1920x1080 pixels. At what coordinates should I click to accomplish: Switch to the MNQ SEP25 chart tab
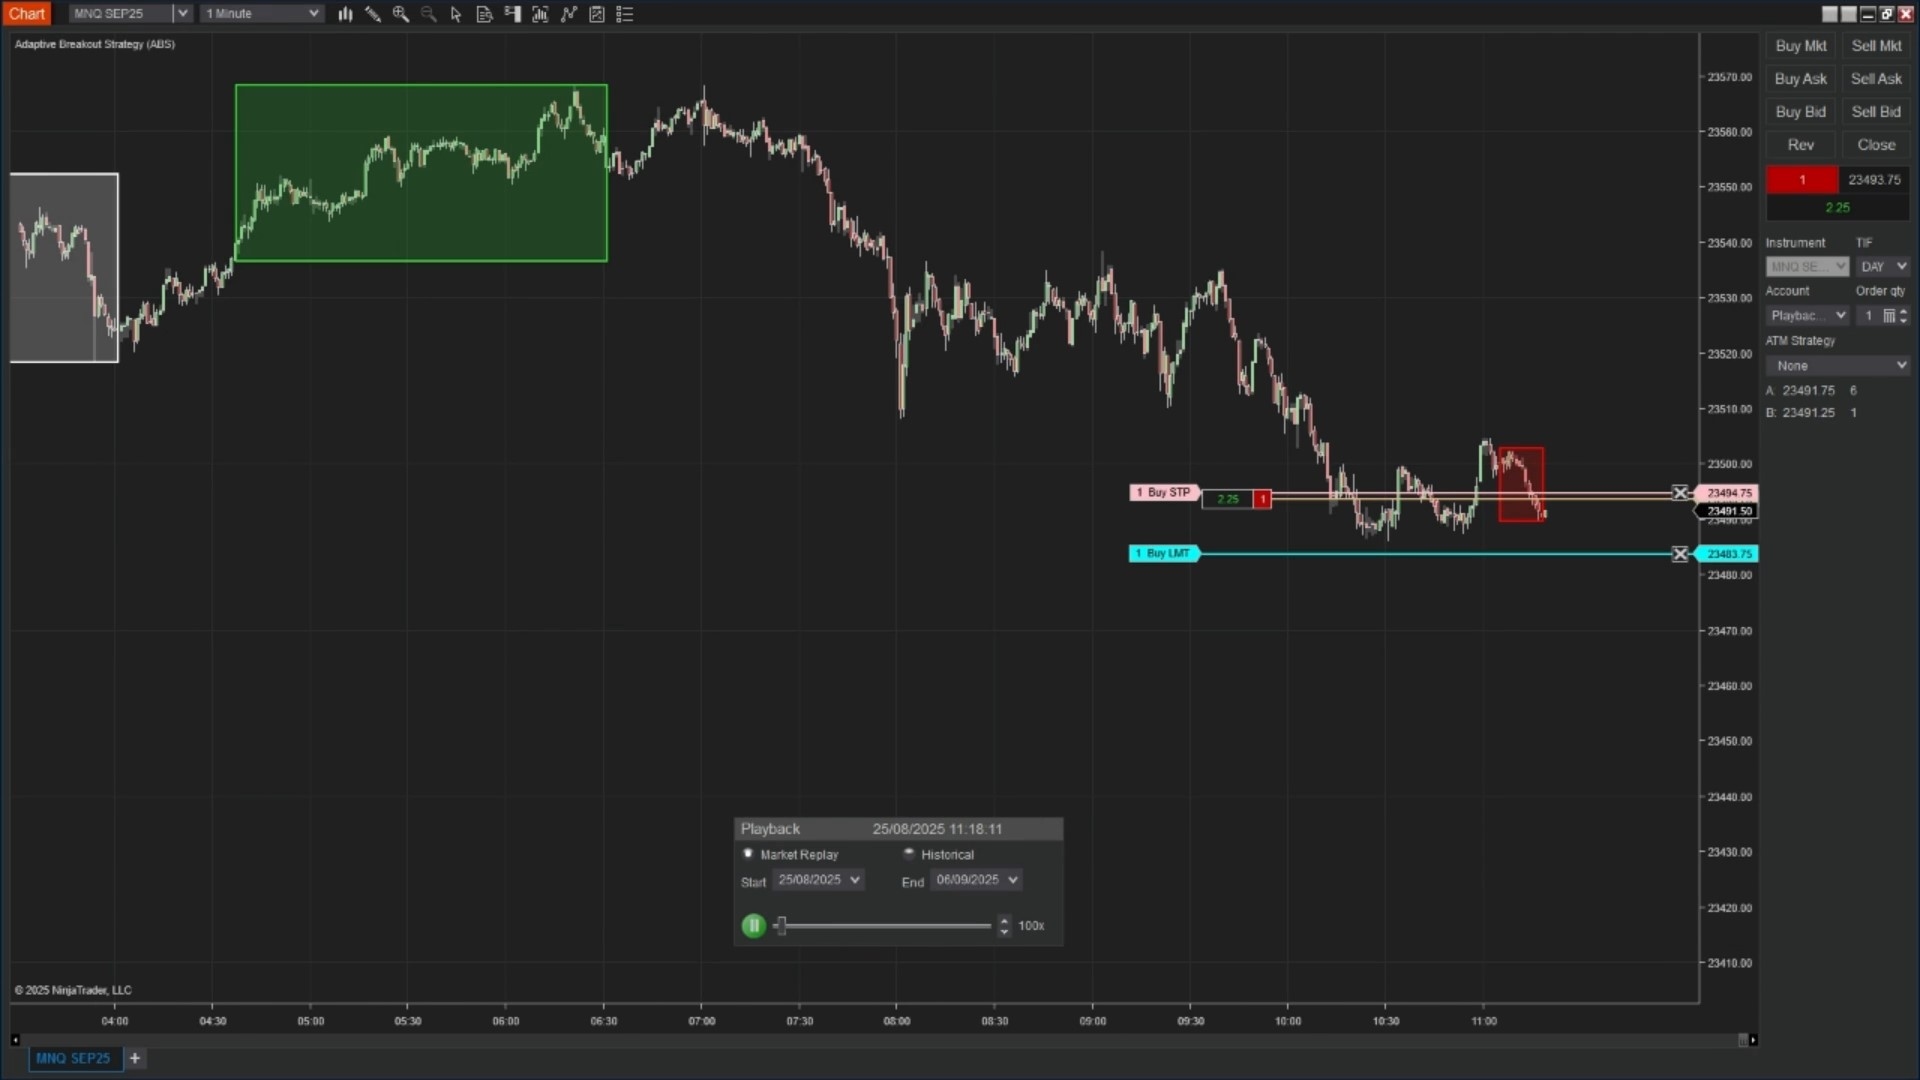coord(74,1058)
